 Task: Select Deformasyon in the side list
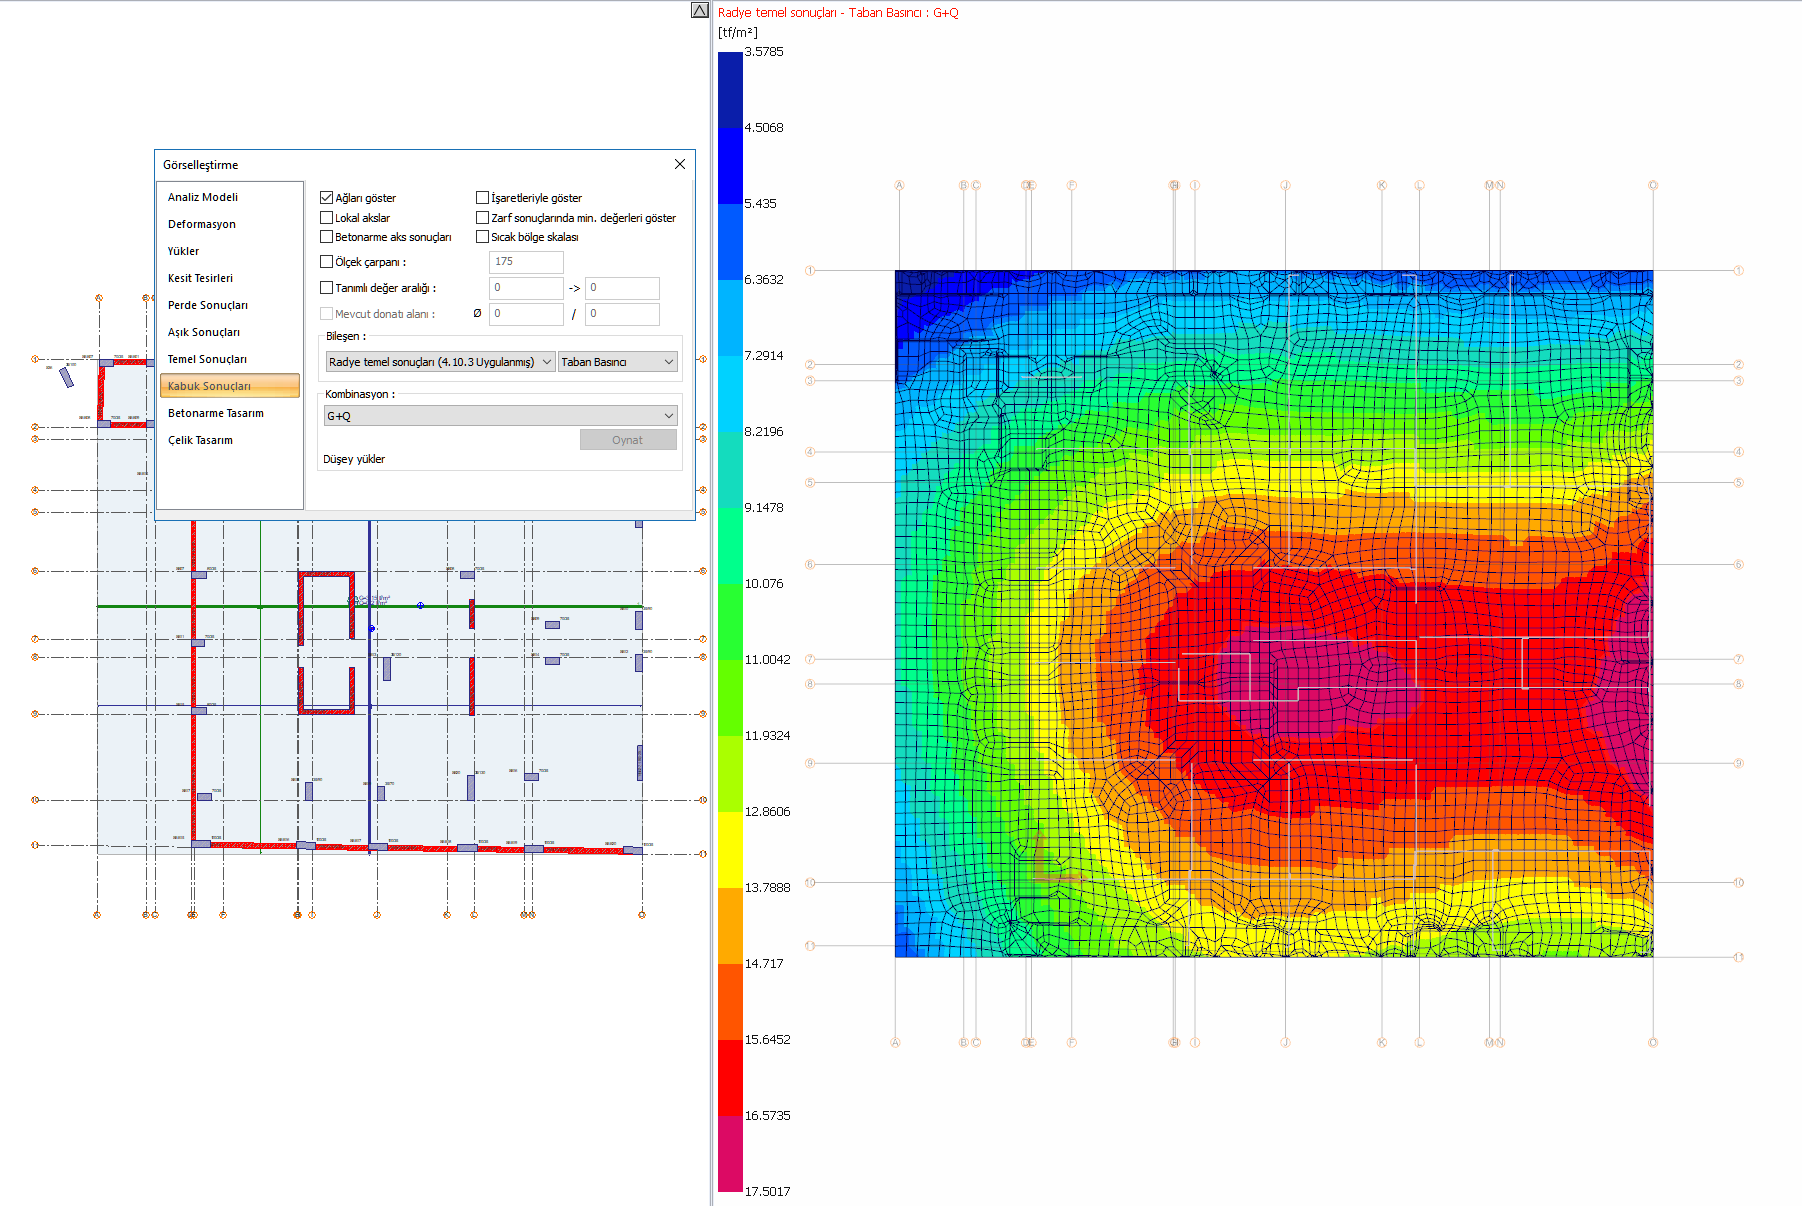202,224
